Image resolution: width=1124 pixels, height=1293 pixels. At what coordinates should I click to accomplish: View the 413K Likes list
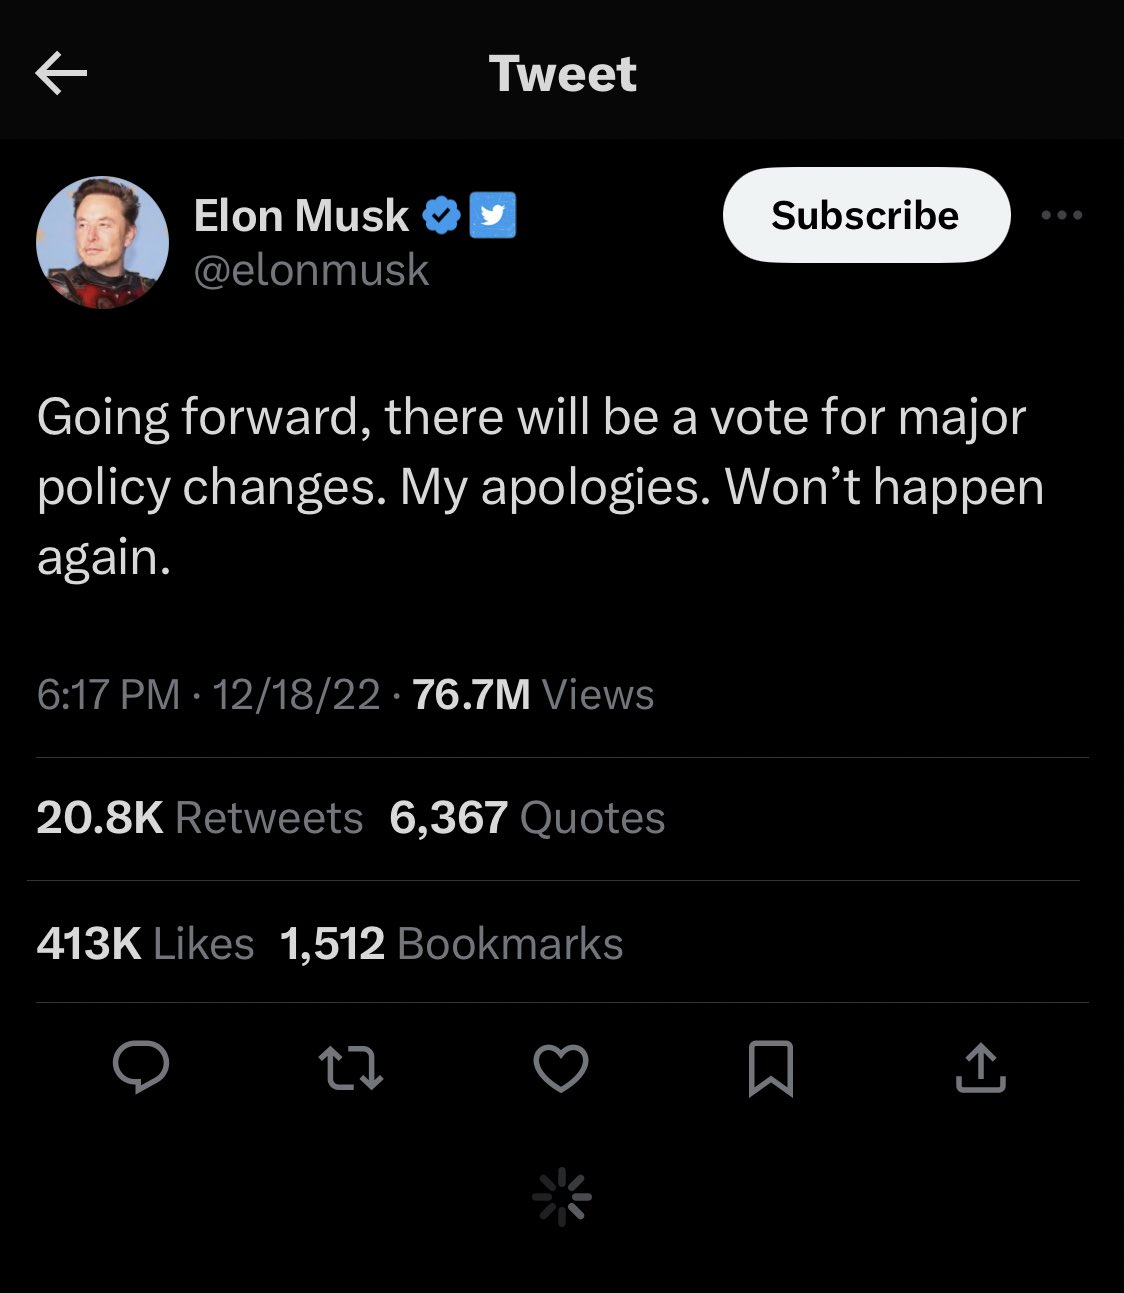[145, 944]
